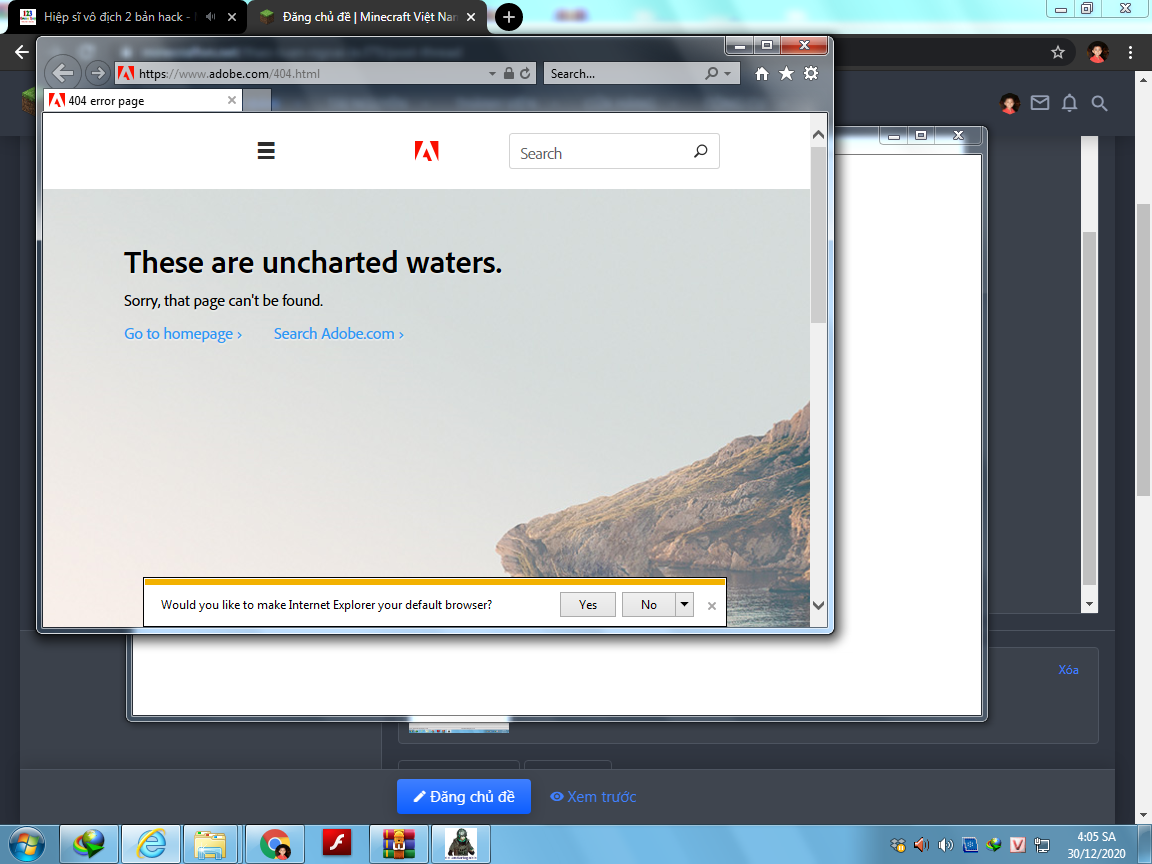Click Yes to make IE default browser
Viewport: 1152px width, 864px height.
click(x=588, y=605)
